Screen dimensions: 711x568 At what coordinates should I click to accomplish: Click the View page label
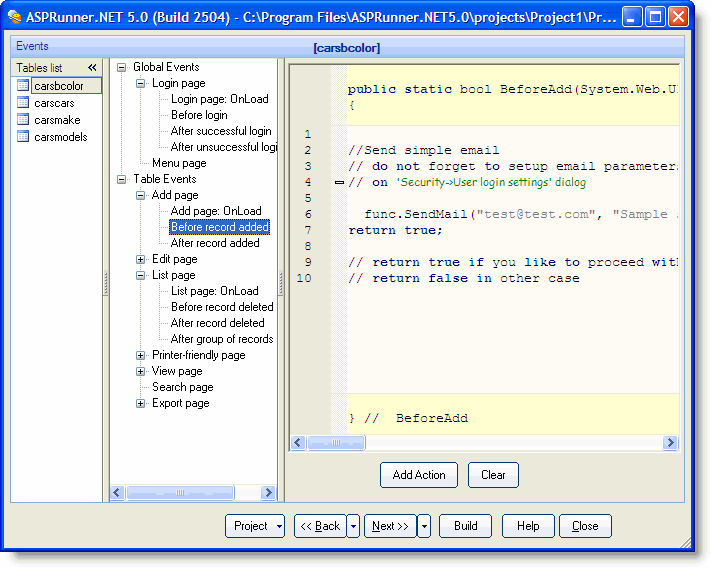click(x=177, y=371)
